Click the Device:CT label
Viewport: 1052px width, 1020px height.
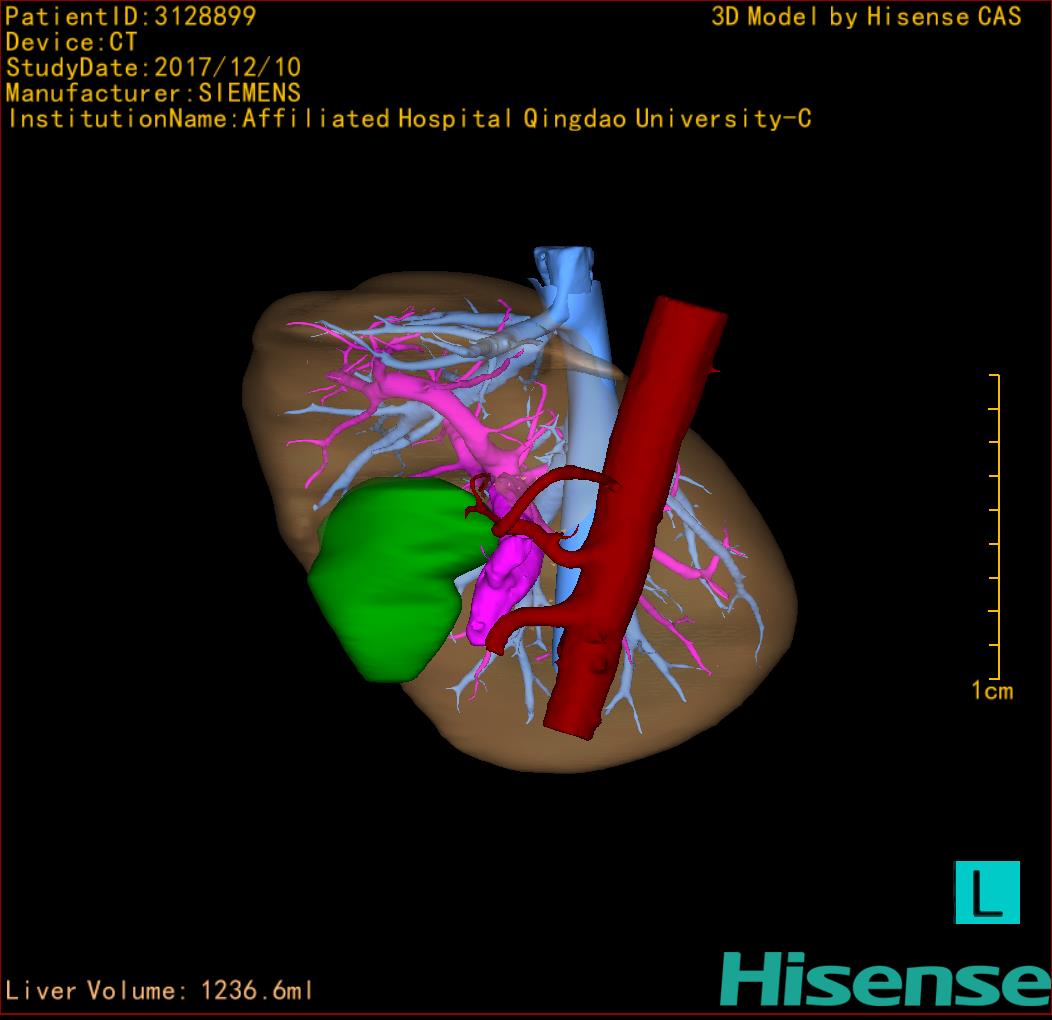click(x=71, y=42)
